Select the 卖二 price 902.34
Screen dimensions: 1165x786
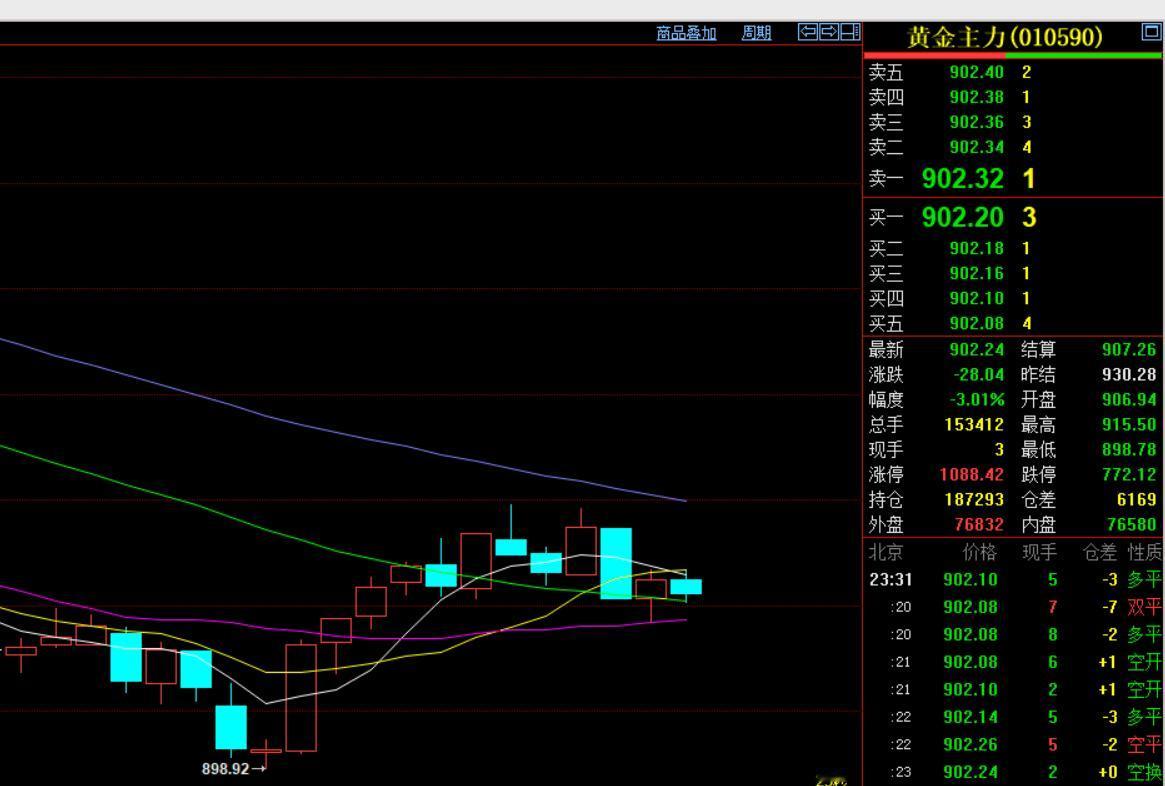(976, 147)
